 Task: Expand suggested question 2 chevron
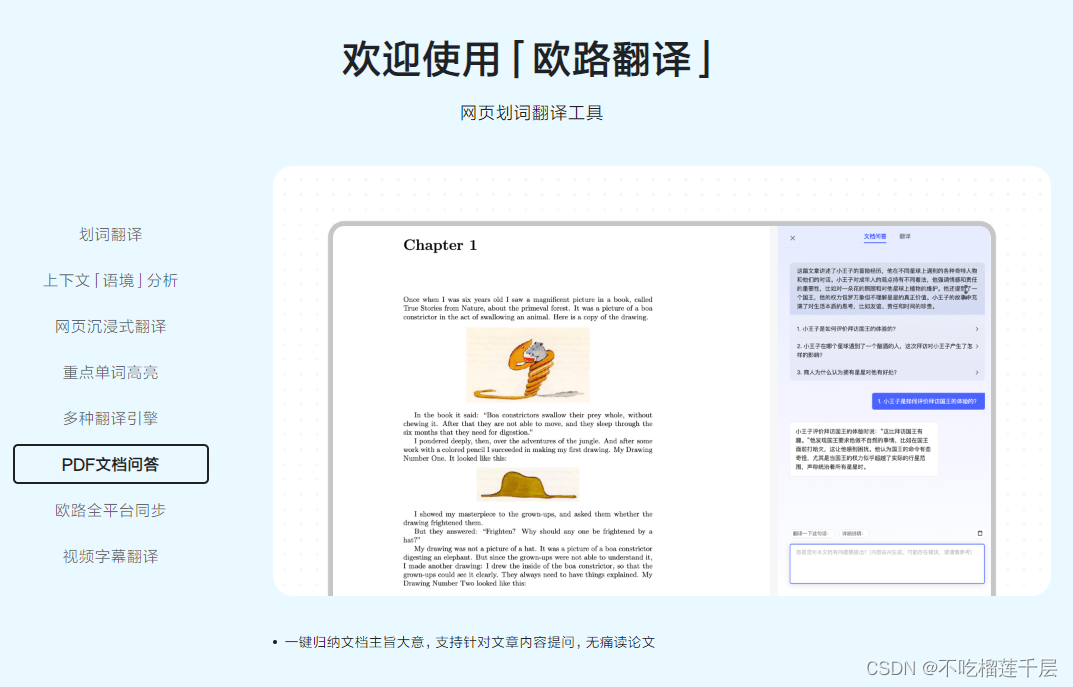[x=977, y=346]
